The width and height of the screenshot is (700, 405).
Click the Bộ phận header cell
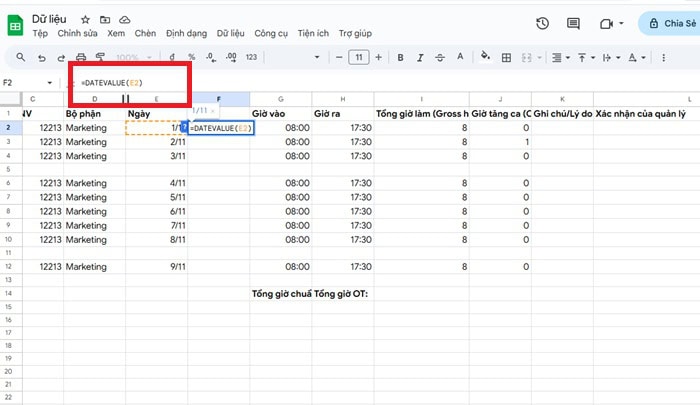[94, 113]
